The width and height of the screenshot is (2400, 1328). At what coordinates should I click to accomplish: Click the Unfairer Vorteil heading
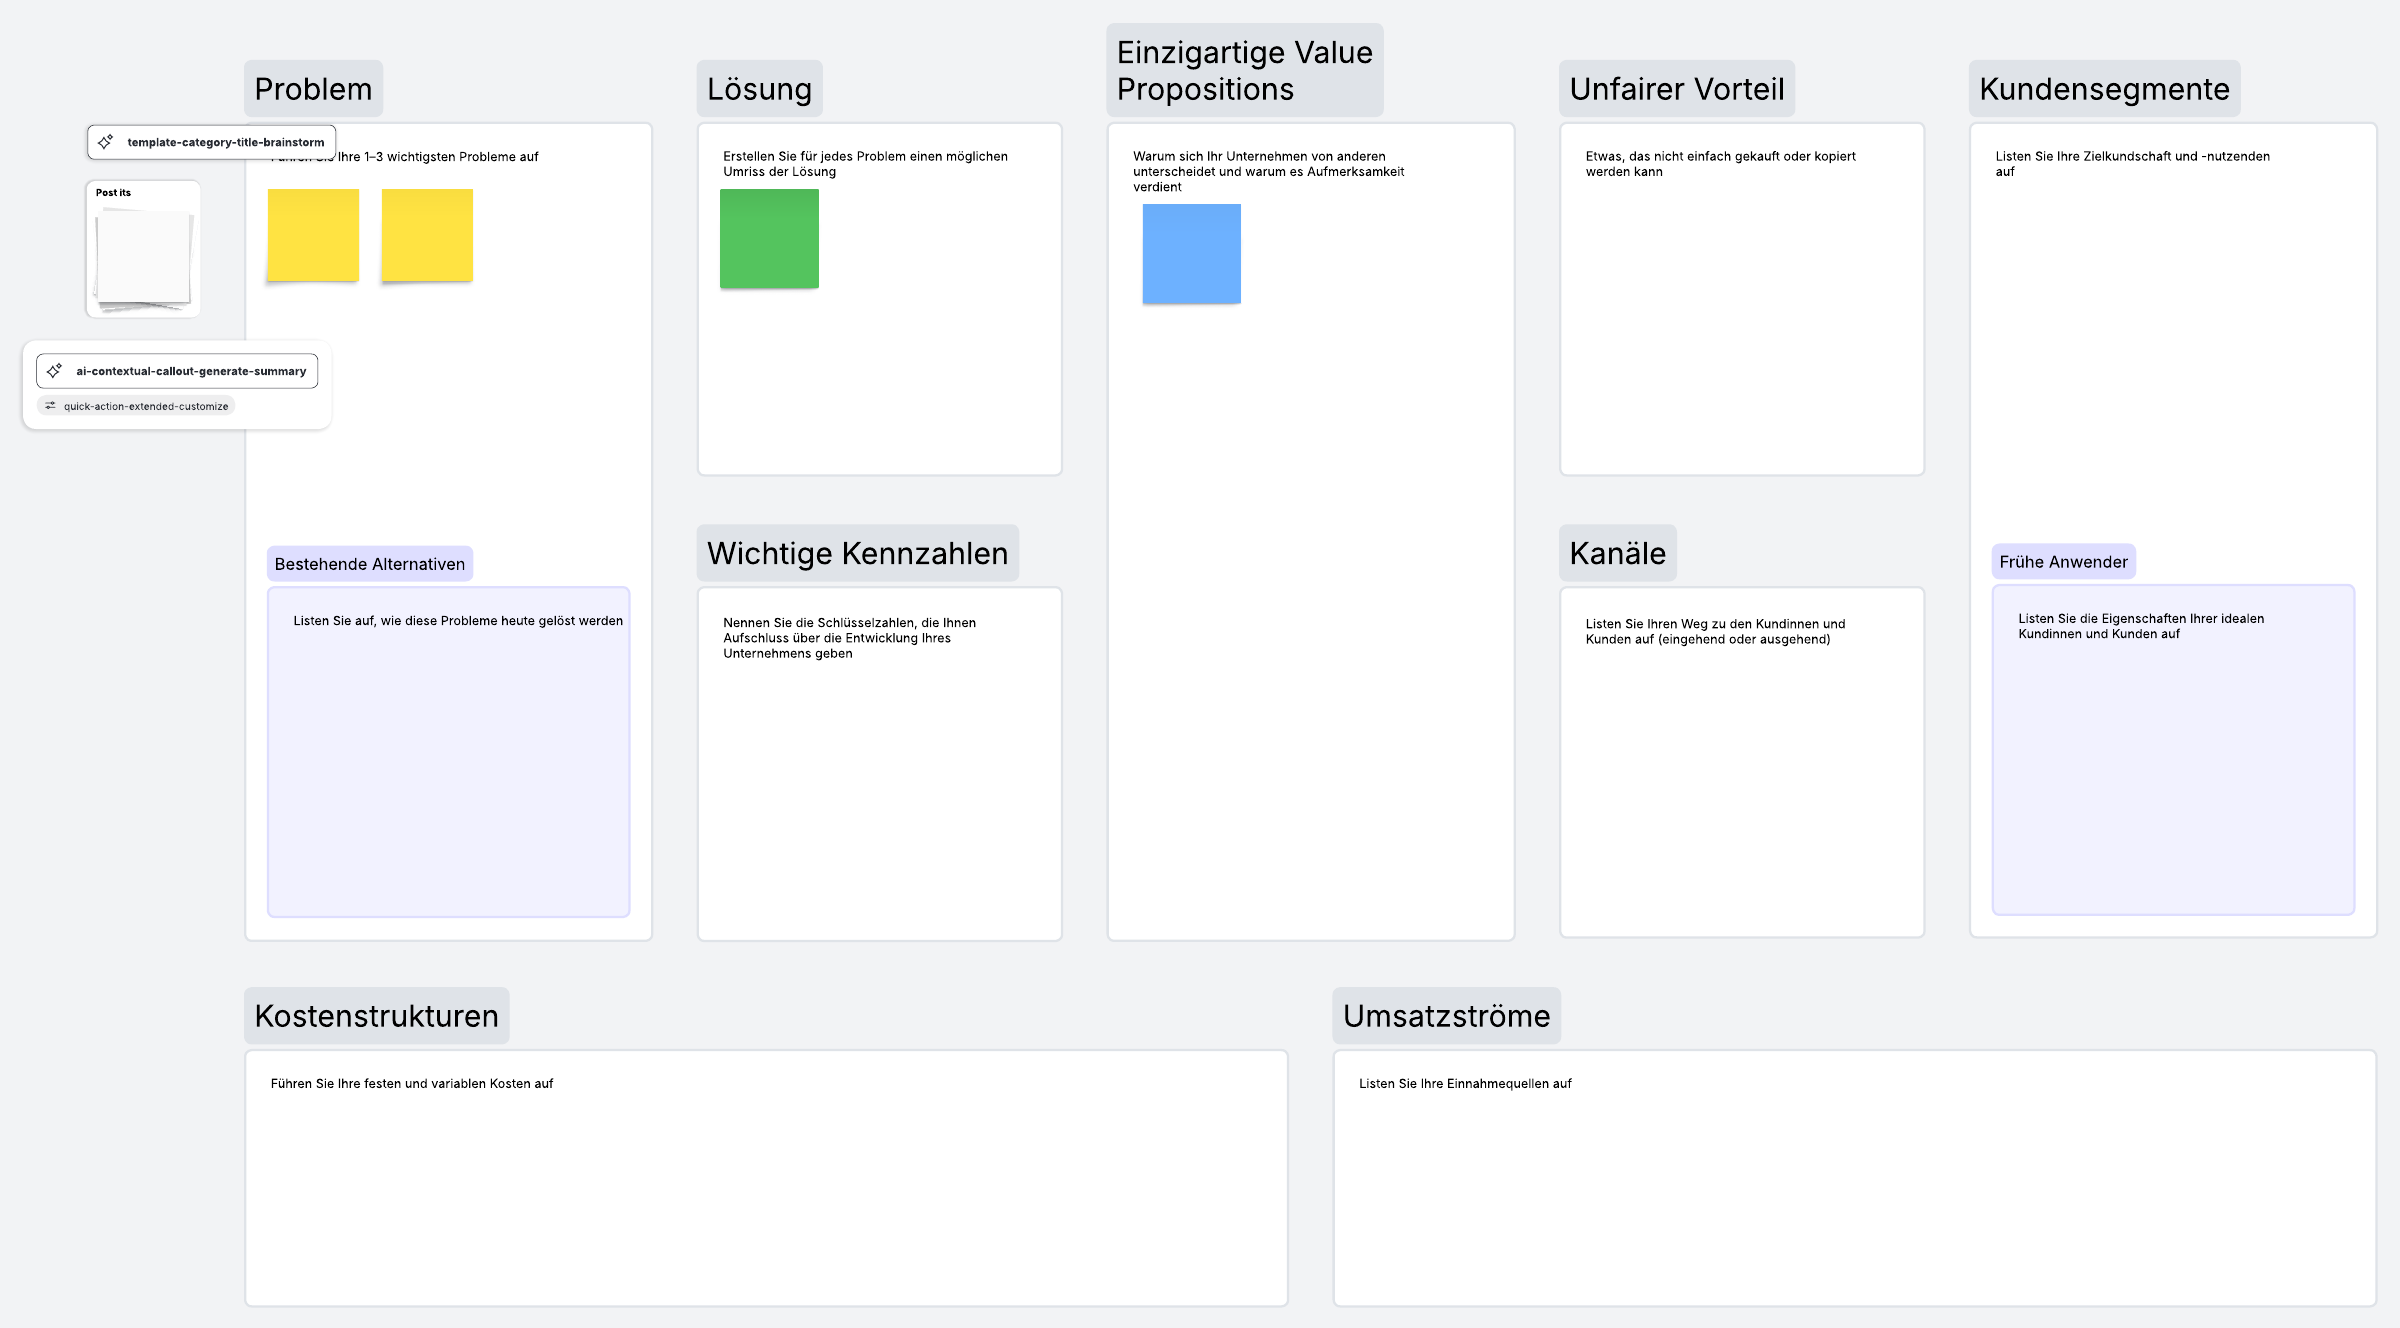(1676, 89)
